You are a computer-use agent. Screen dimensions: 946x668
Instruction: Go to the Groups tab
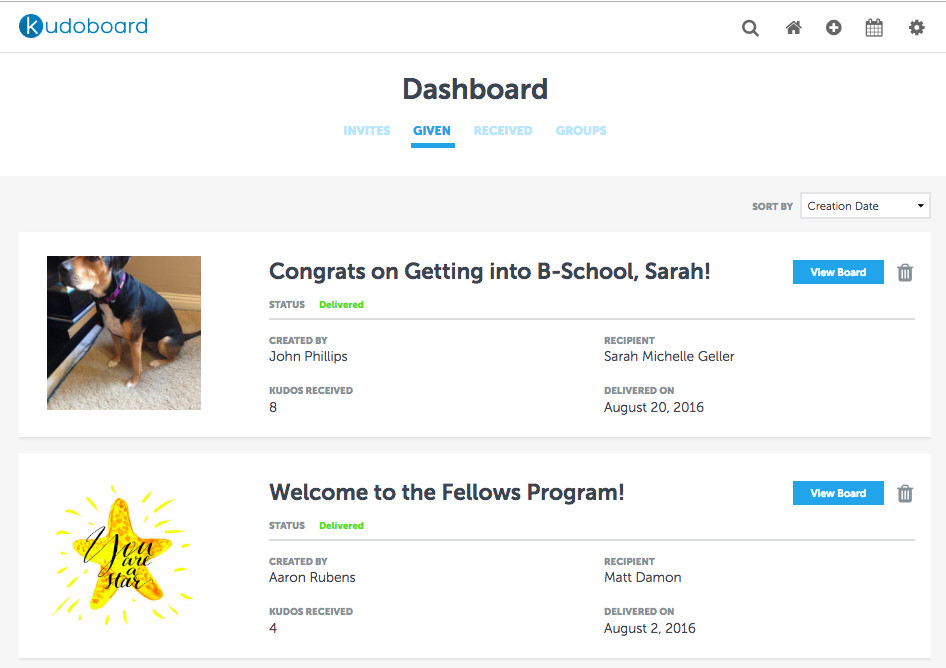581,131
